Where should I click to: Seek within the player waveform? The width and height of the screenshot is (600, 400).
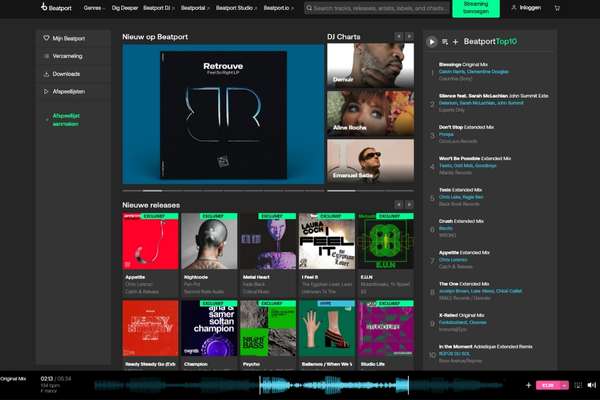click(x=298, y=385)
